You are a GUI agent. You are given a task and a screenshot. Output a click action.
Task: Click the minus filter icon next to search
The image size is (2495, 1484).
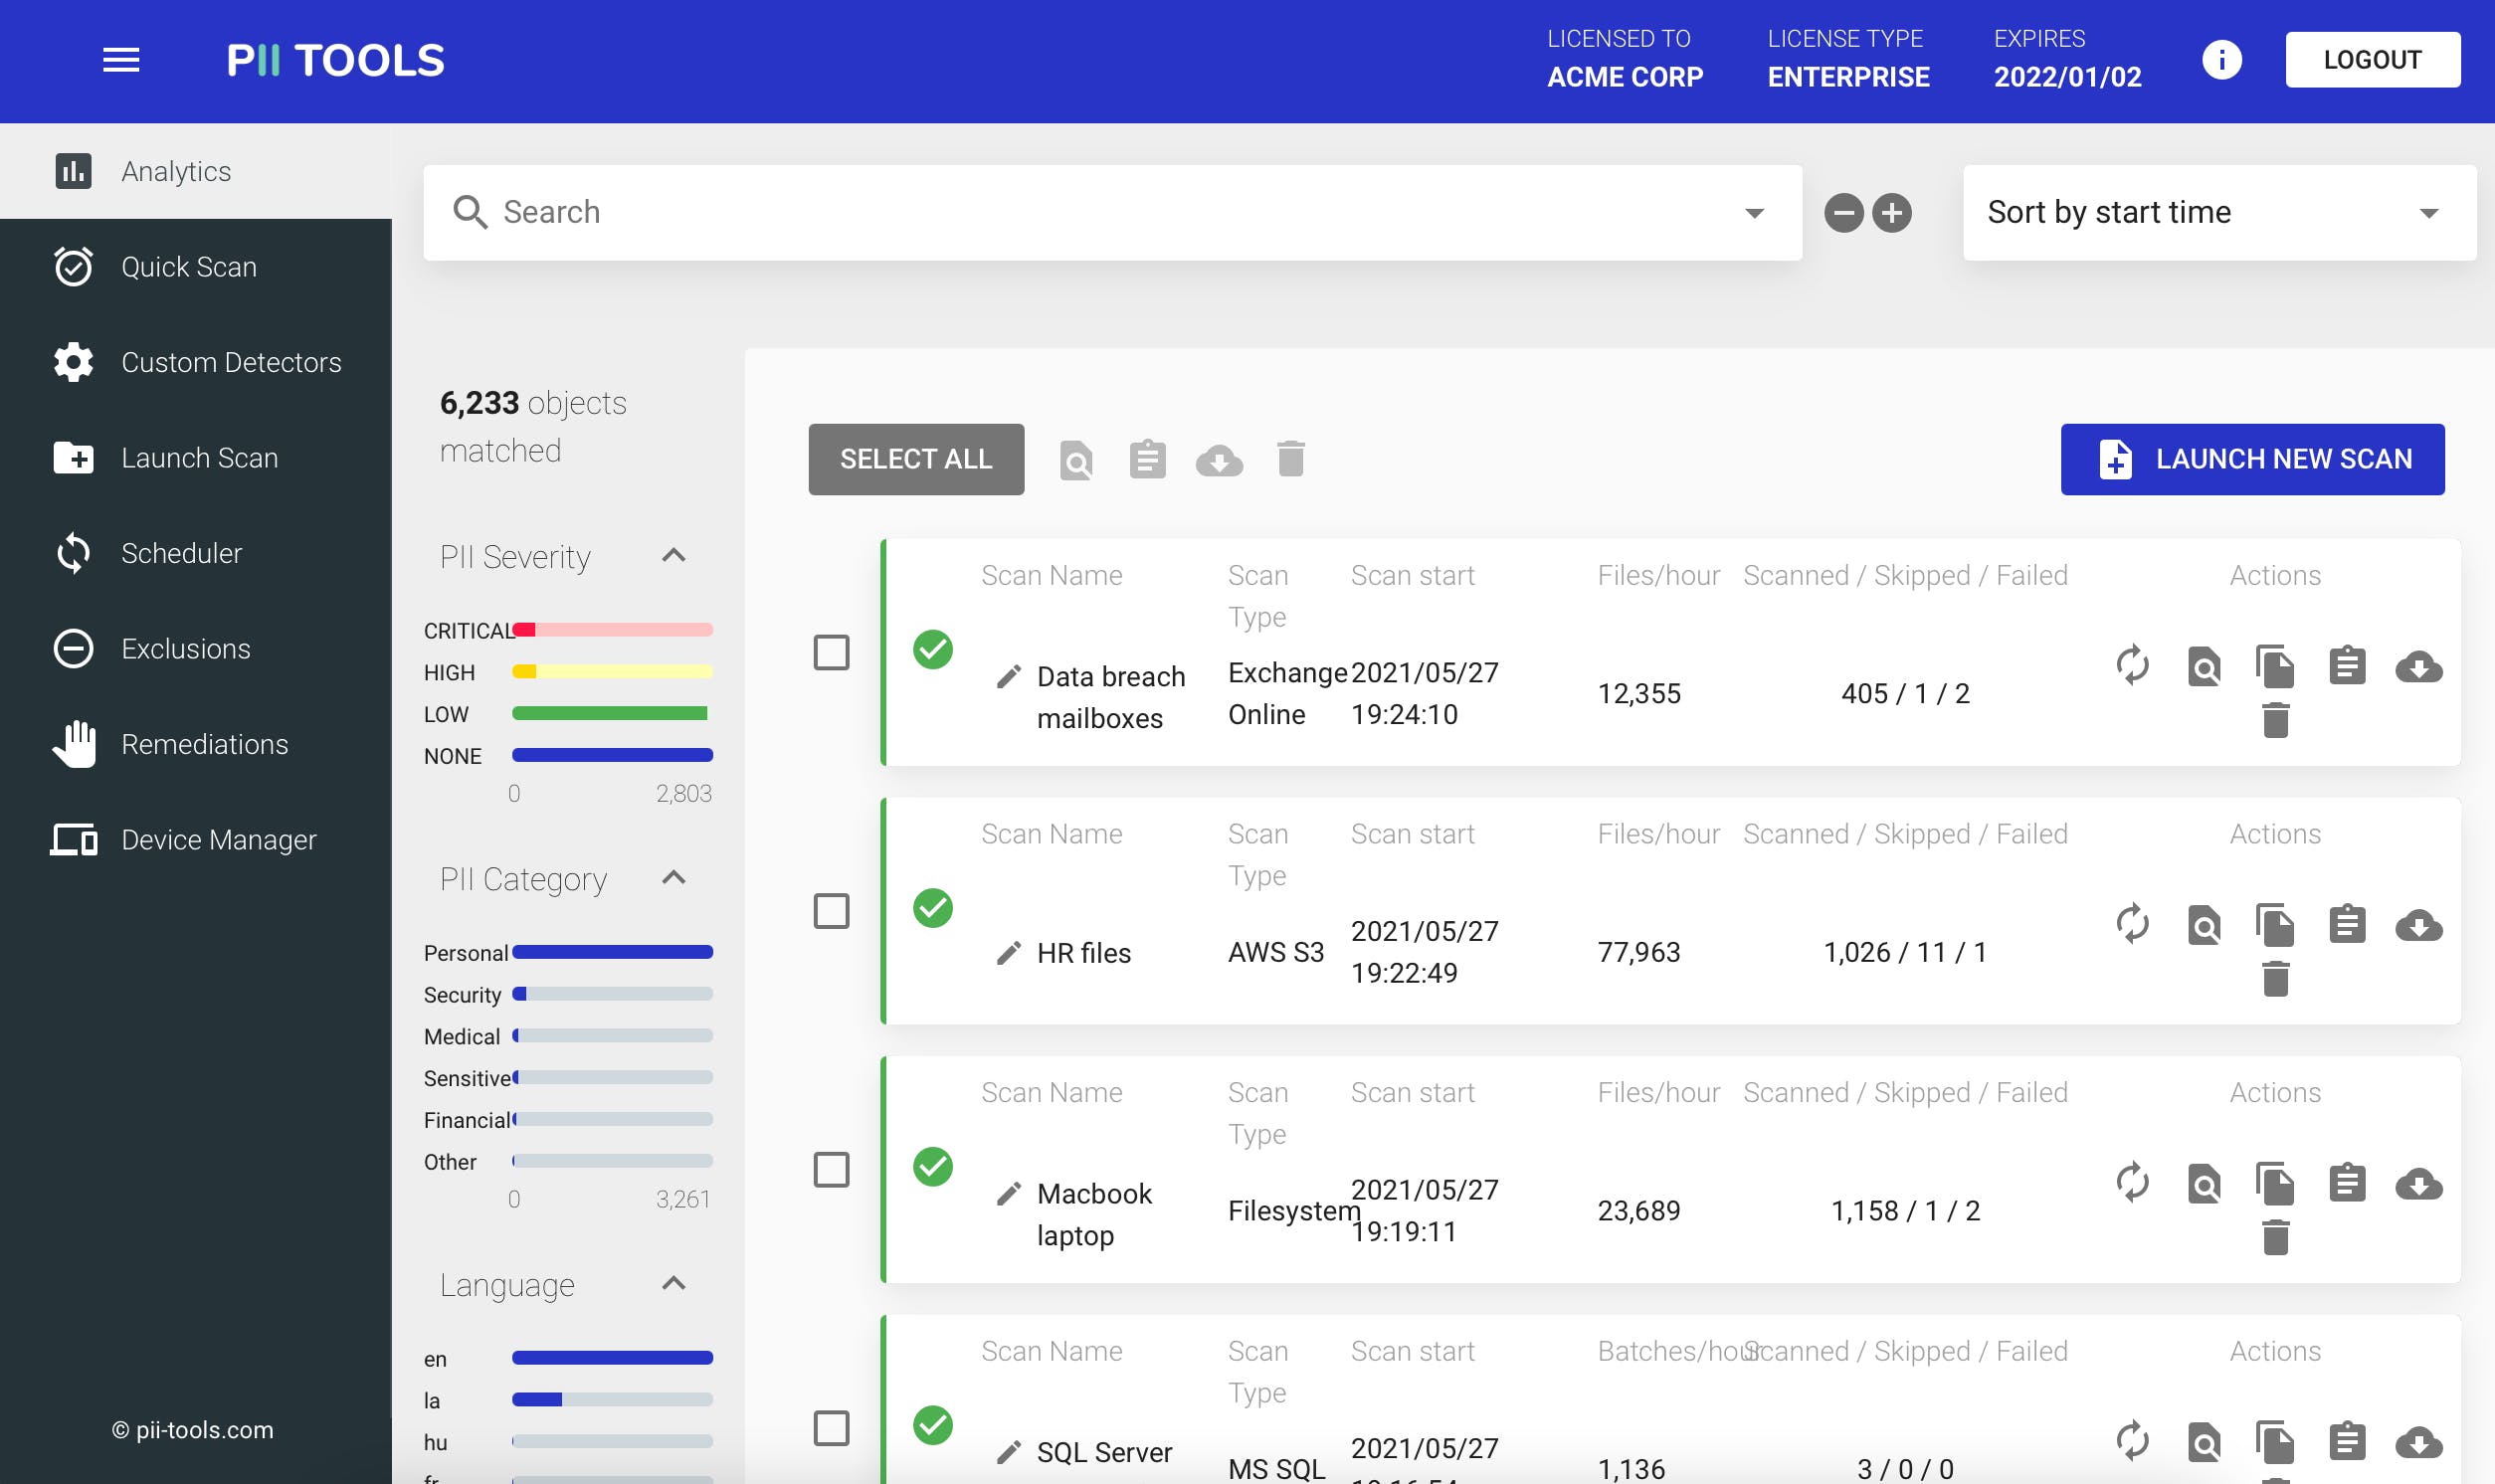[1843, 213]
